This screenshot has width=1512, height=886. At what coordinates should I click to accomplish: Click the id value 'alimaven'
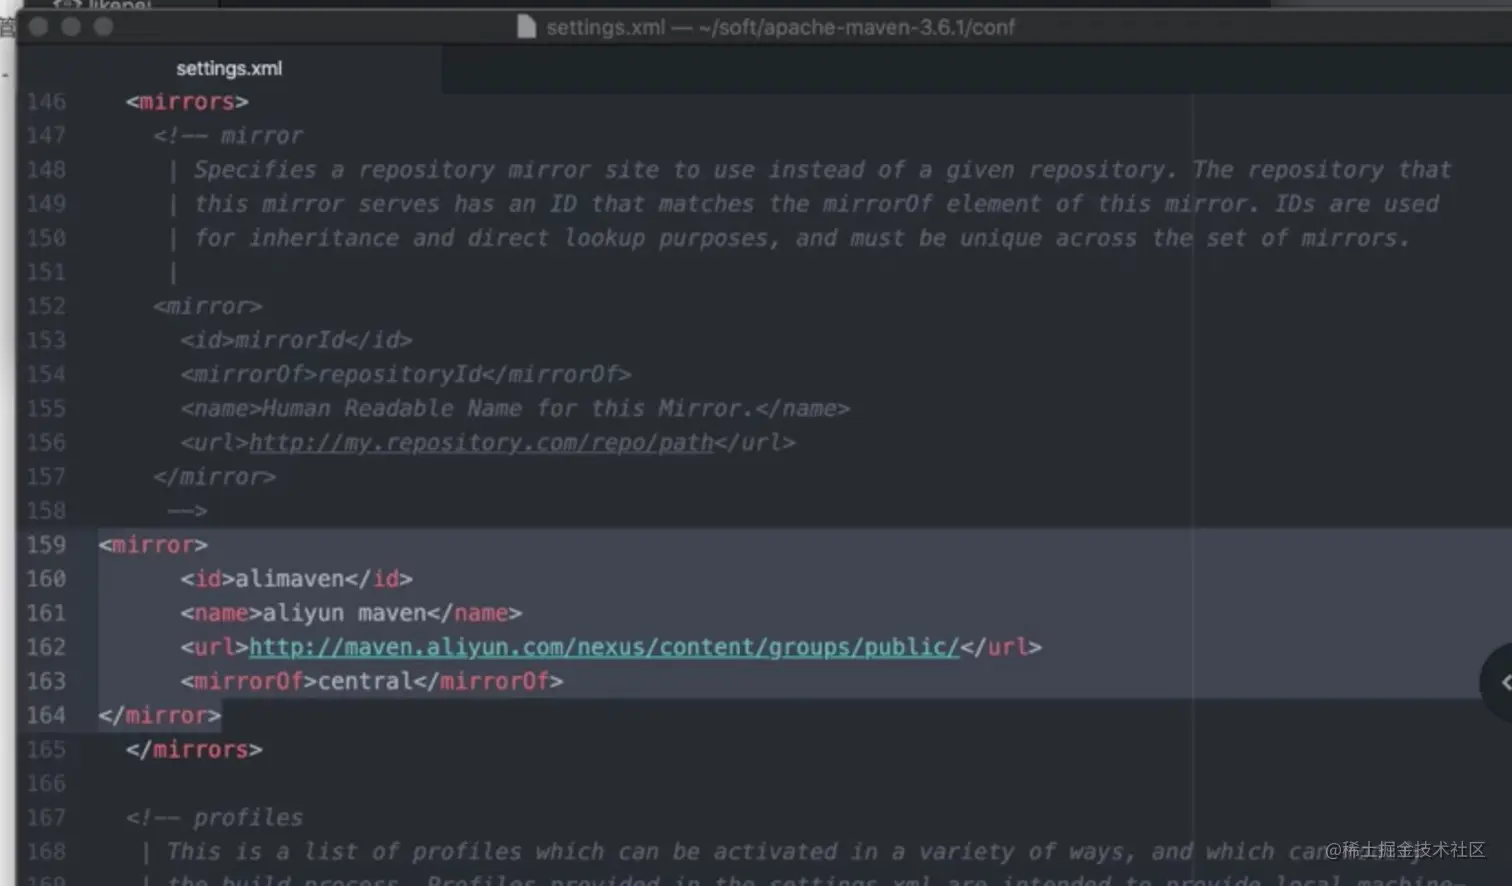(x=289, y=579)
